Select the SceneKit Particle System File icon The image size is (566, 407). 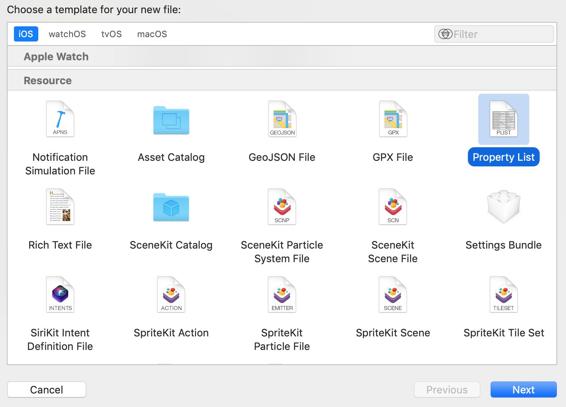282,207
